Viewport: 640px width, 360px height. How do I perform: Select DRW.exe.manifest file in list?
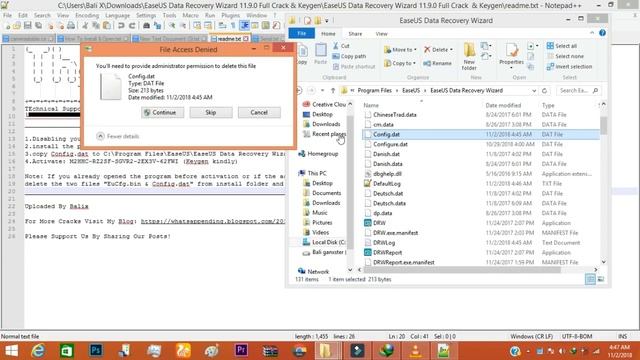(480, 233)
